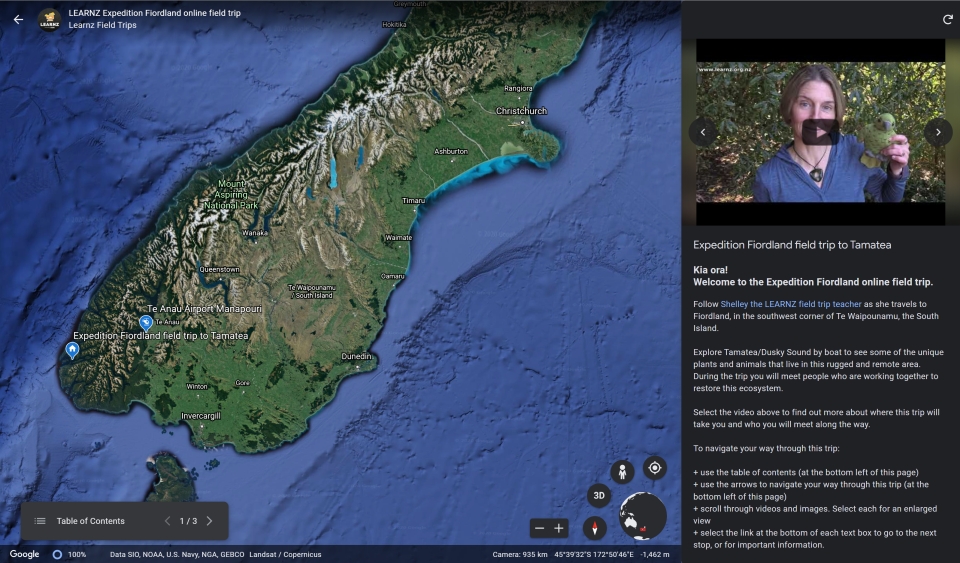The image size is (960, 563).
Task: Click the coordinates readout in status bar
Action: [x=594, y=554]
